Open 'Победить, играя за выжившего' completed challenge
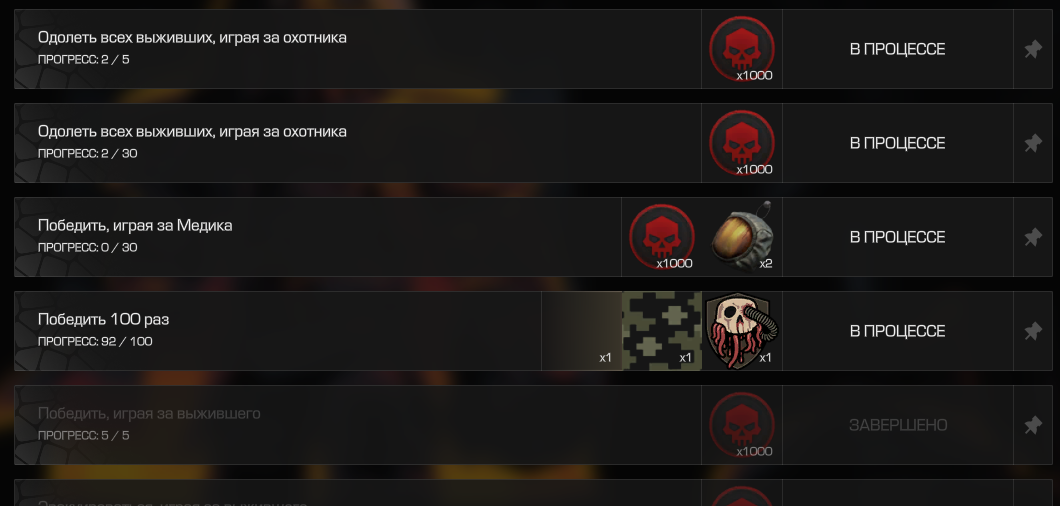Screen dimensions: 1060x506 tap(149, 413)
